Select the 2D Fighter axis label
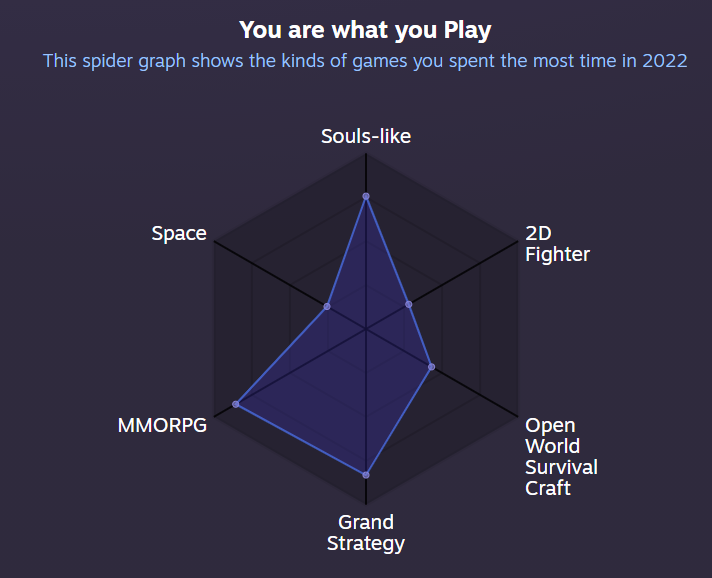This screenshot has height=578, width=712. (x=557, y=244)
